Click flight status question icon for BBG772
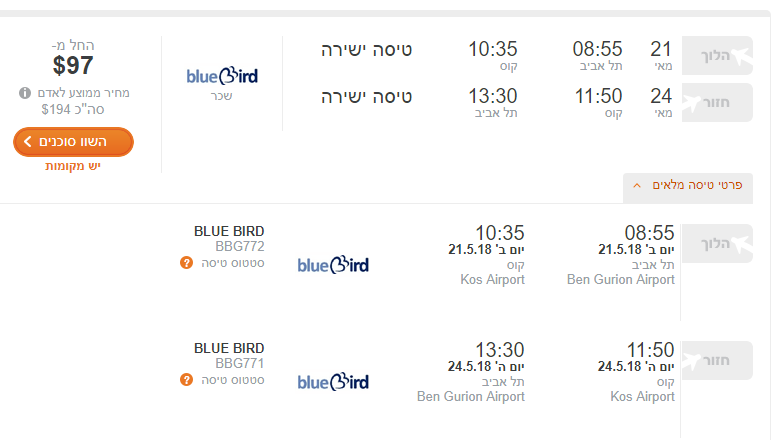Image resolution: width=780 pixels, height=440 pixels. click(x=186, y=263)
